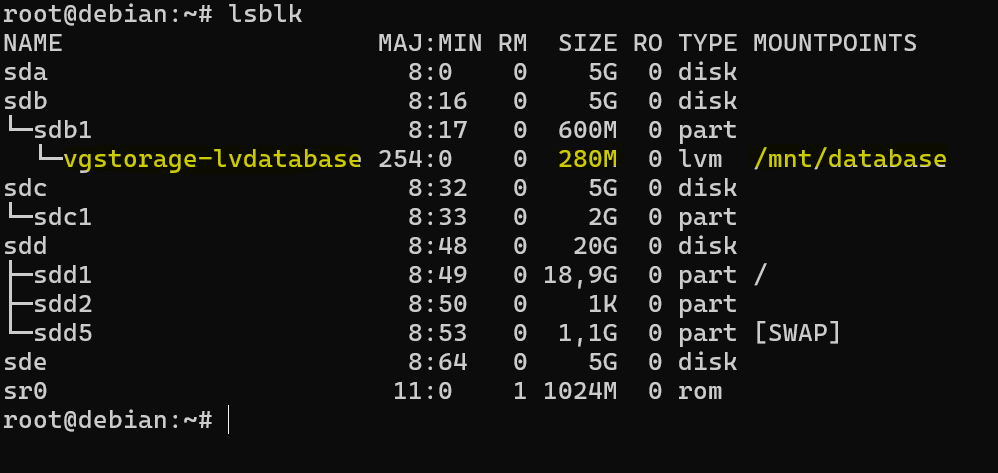Click the SIZE column header

click(587, 44)
